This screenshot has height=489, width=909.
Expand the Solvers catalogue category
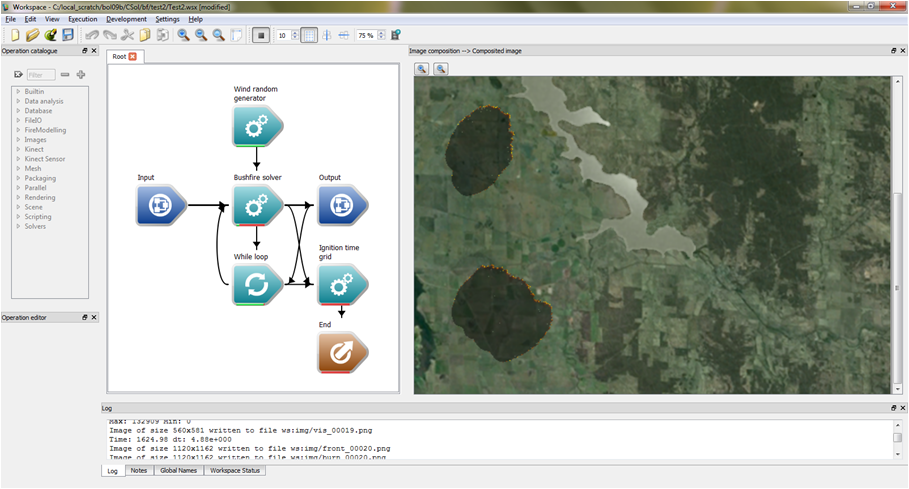(x=18, y=226)
